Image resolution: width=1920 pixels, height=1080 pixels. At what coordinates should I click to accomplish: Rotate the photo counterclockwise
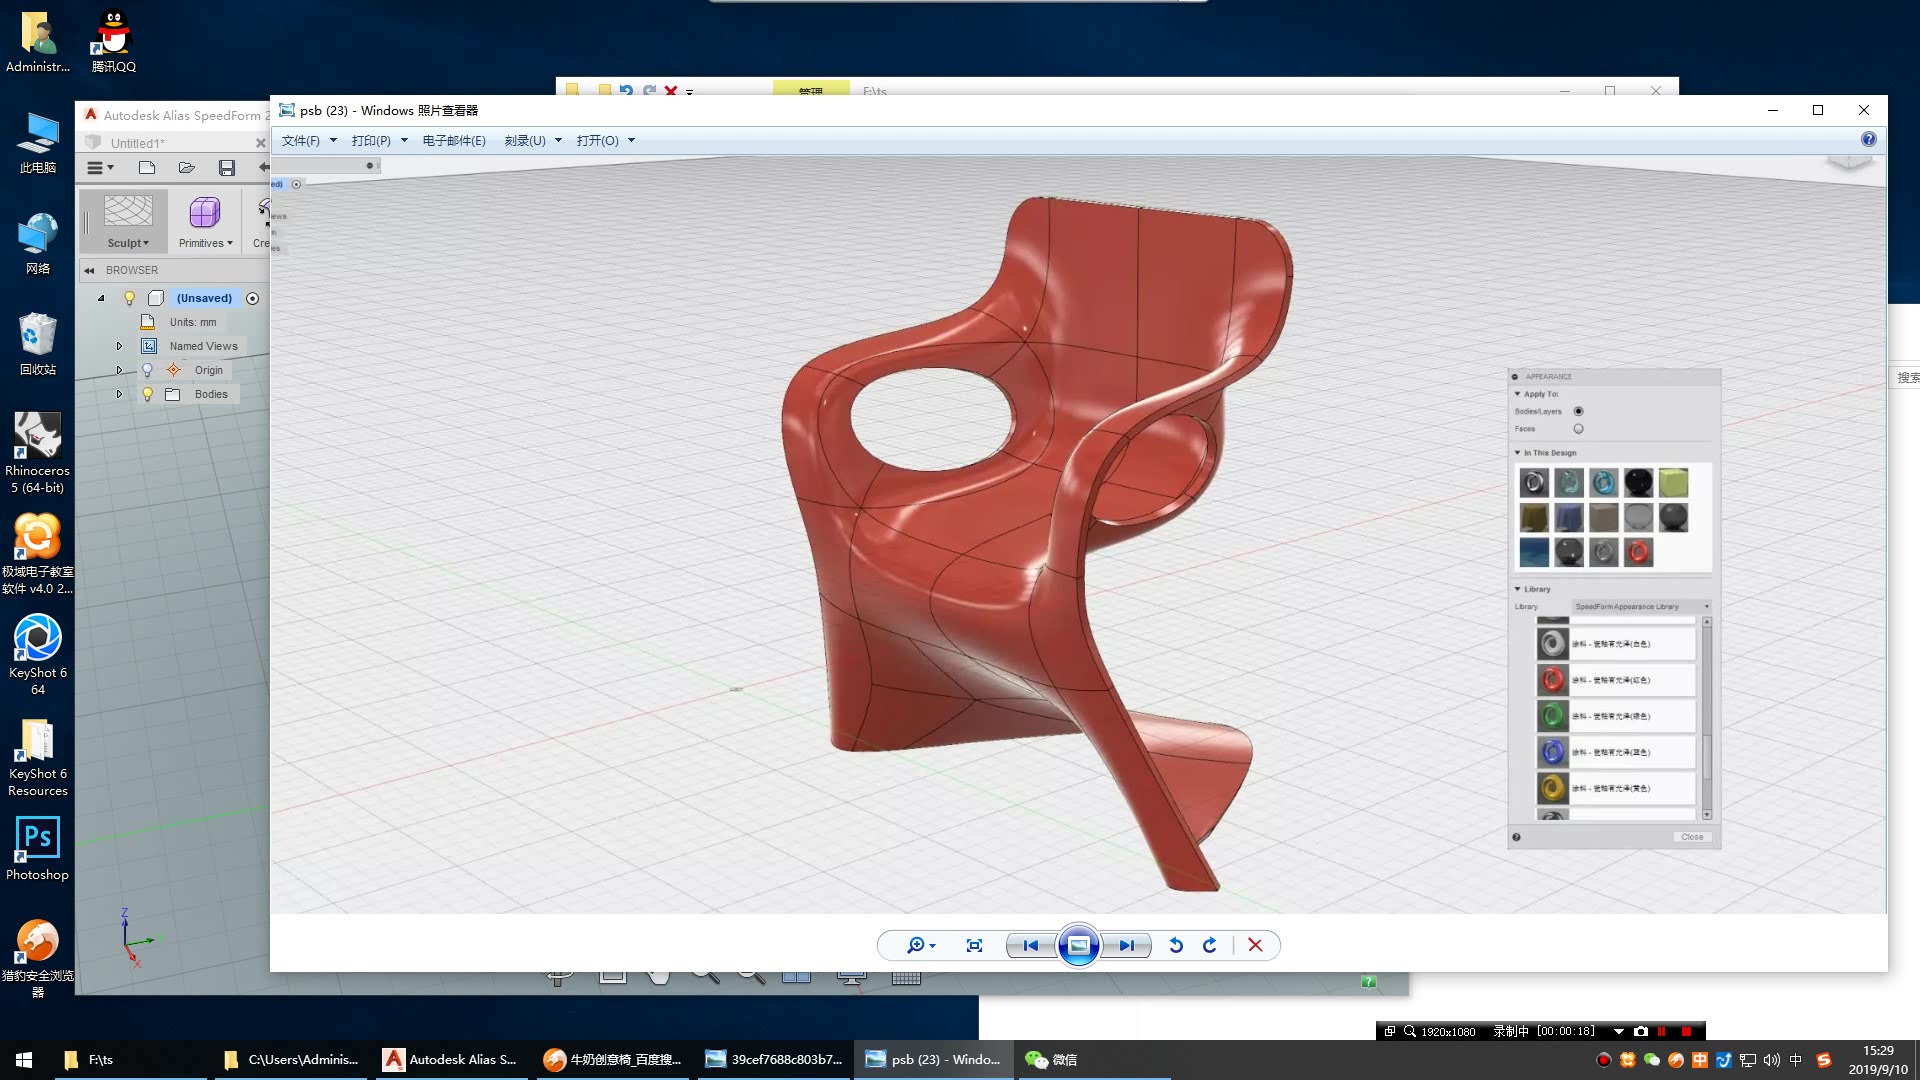click(x=1176, y=945)
